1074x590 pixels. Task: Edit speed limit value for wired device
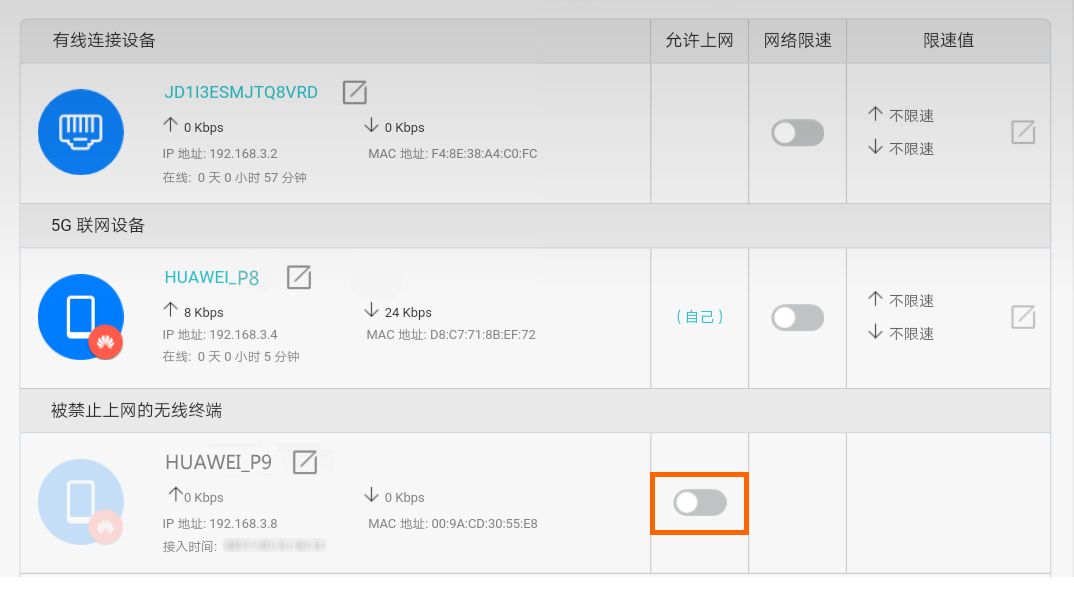tap(1023, 132)
